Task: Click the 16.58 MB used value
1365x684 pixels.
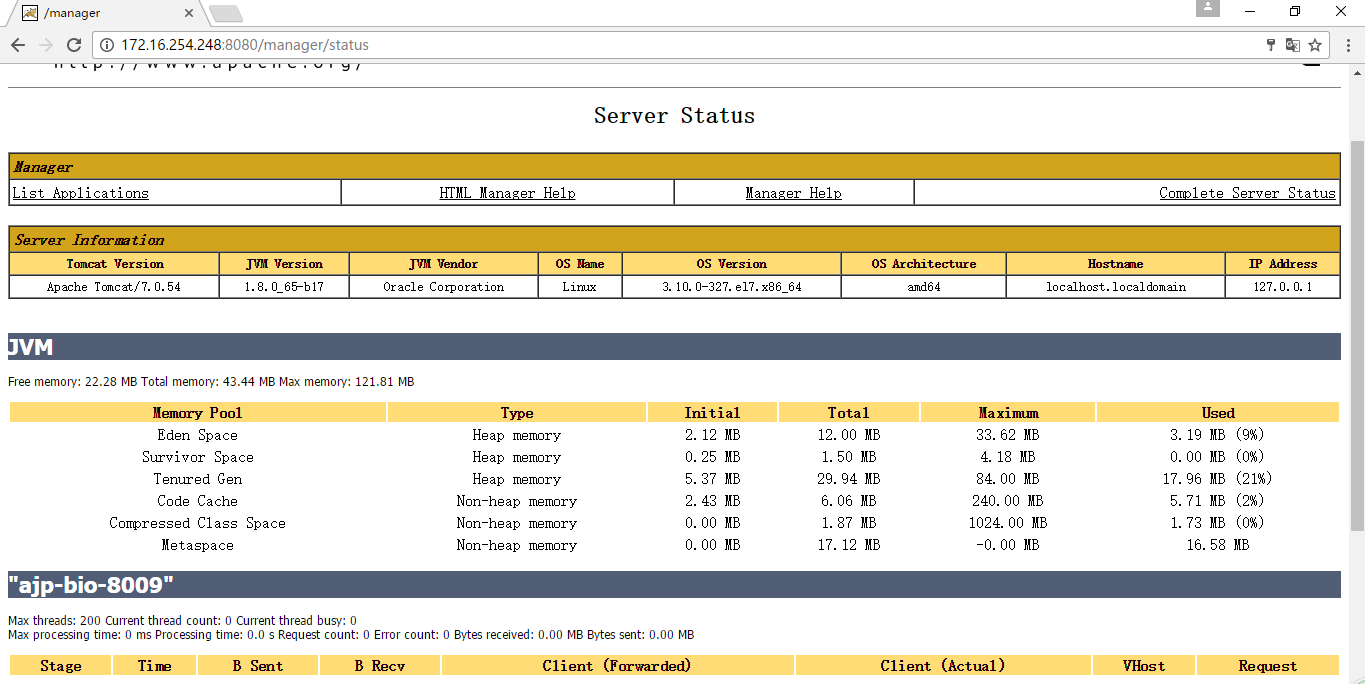Action: coord(1218,545)
